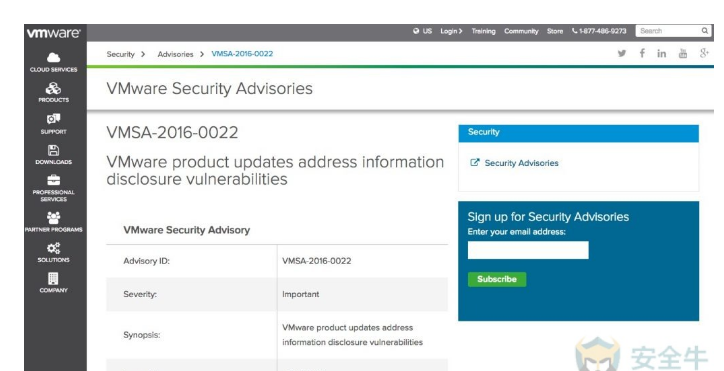This screenshot has width=724, height=371.
Task: Open Cloud Services sidebar icon
Action: (54, 57)
